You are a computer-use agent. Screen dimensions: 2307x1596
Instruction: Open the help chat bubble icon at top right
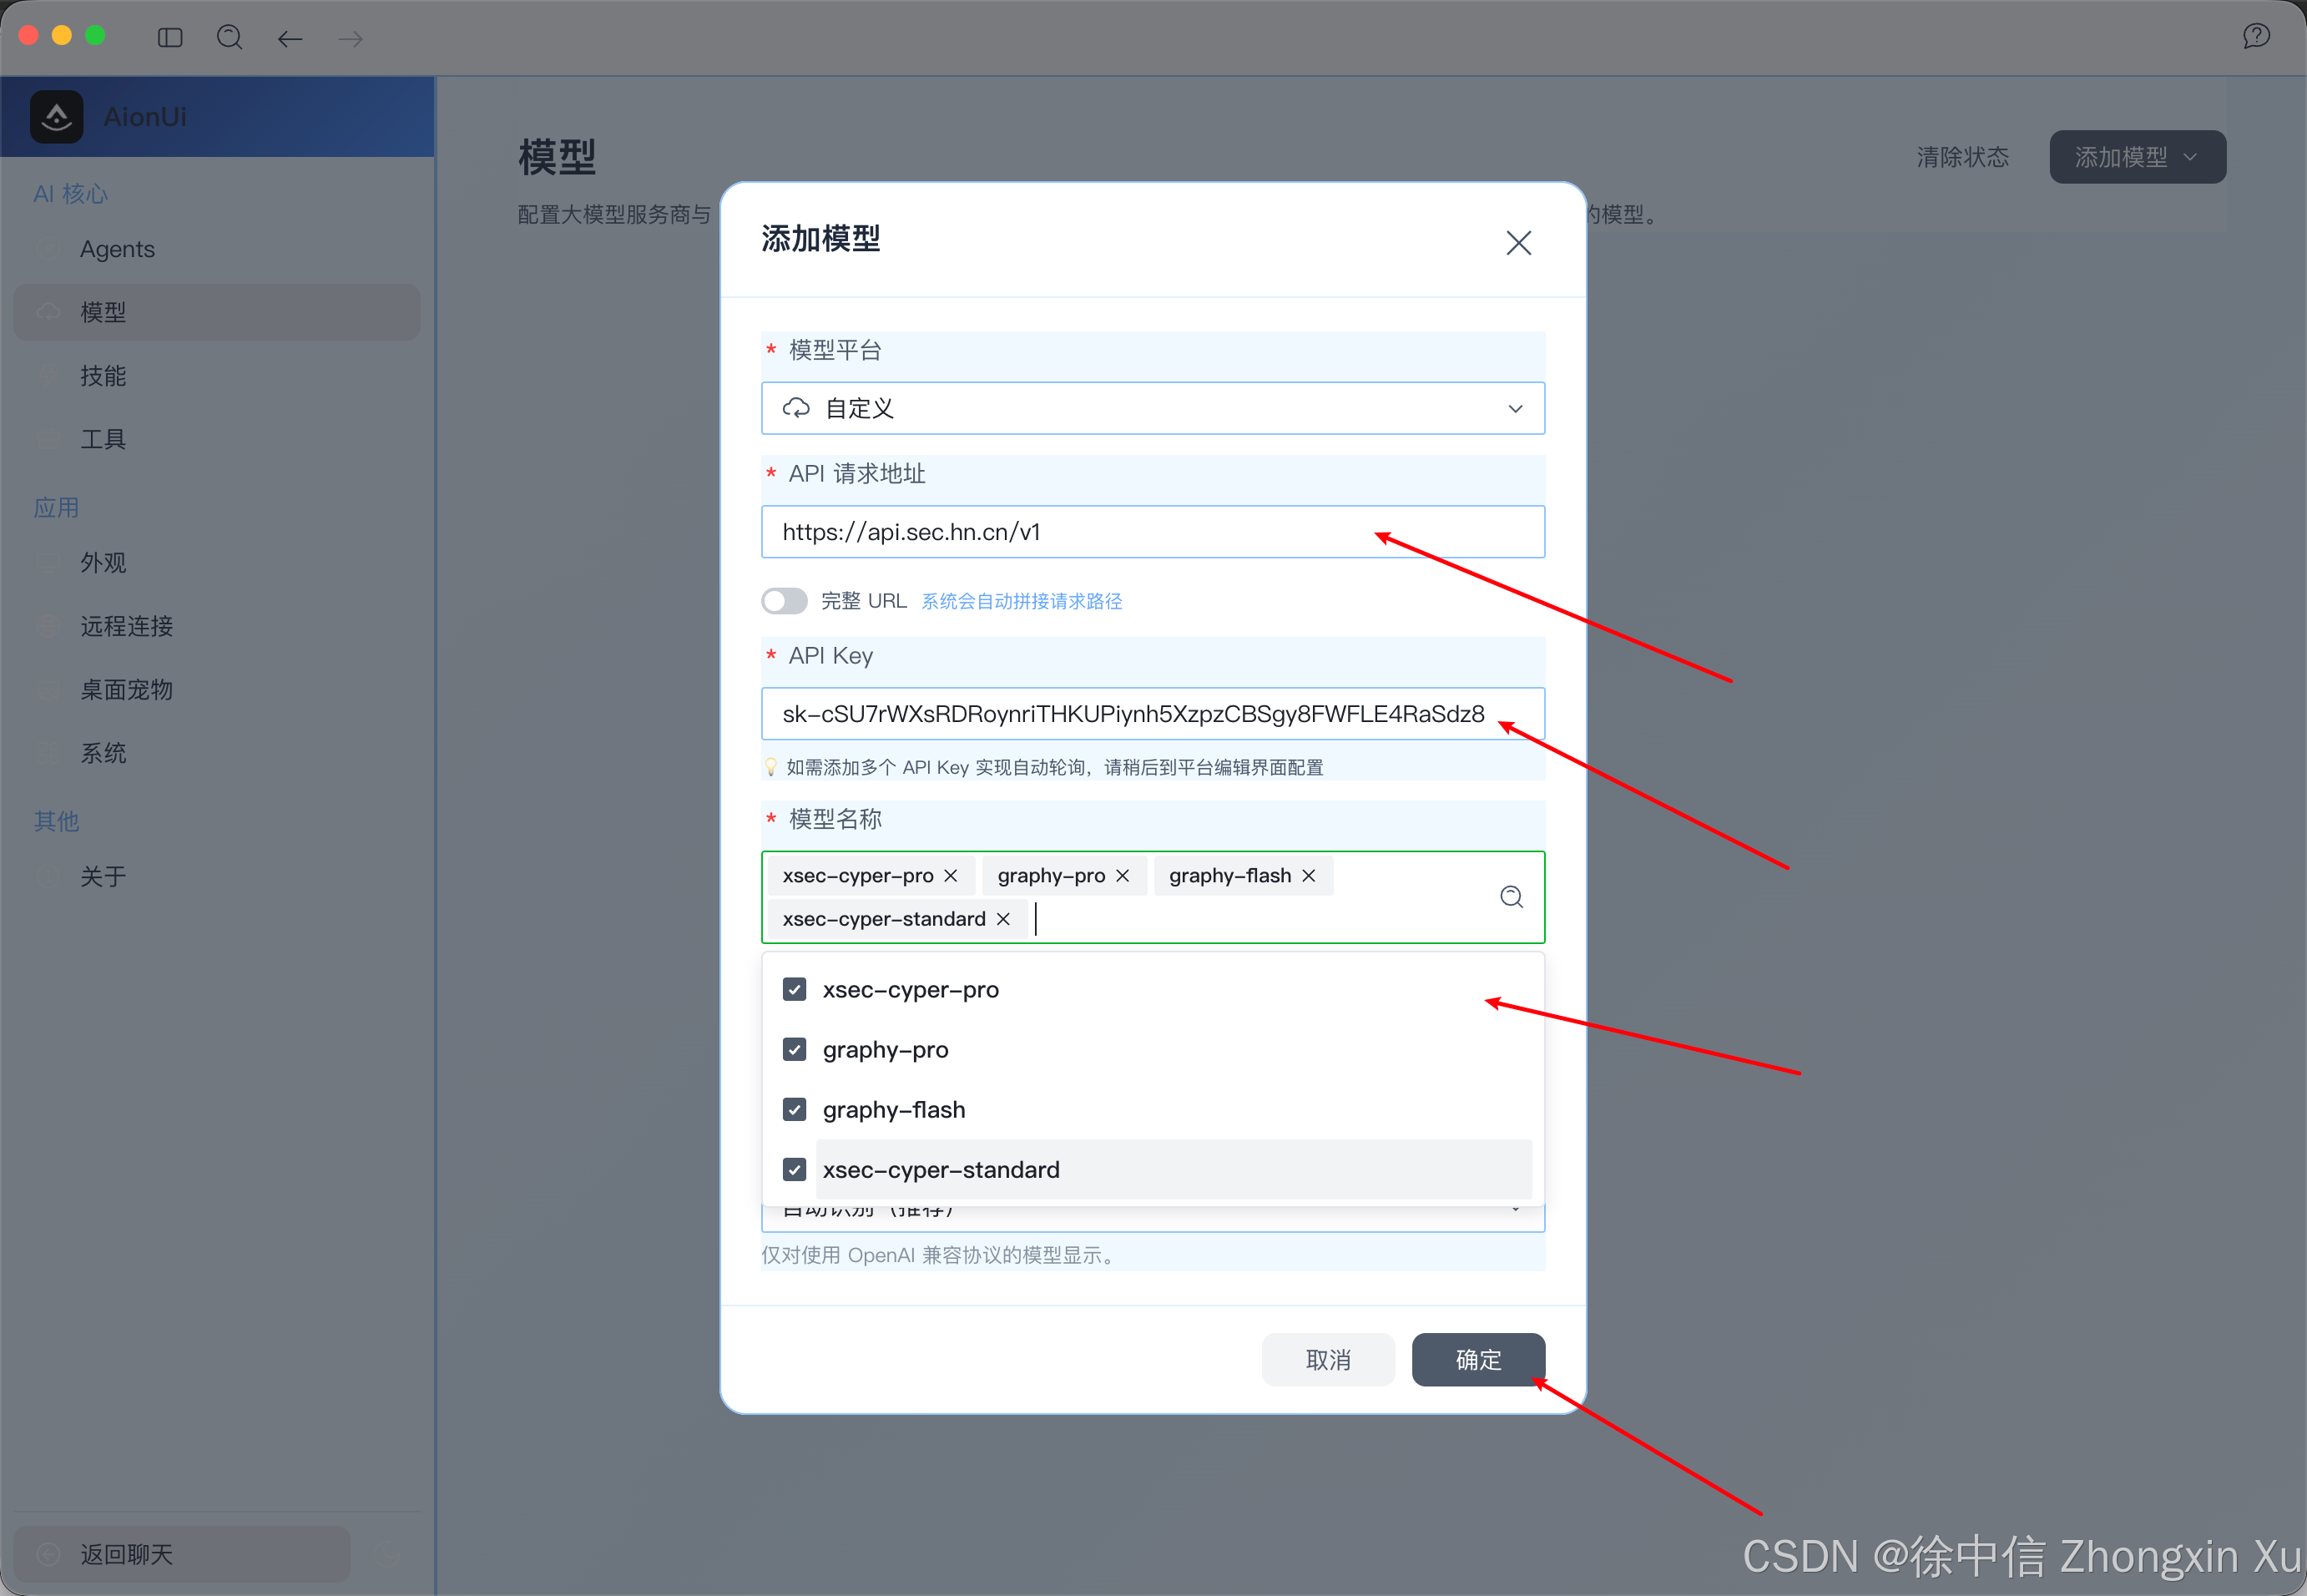(x=2256, y=37)
